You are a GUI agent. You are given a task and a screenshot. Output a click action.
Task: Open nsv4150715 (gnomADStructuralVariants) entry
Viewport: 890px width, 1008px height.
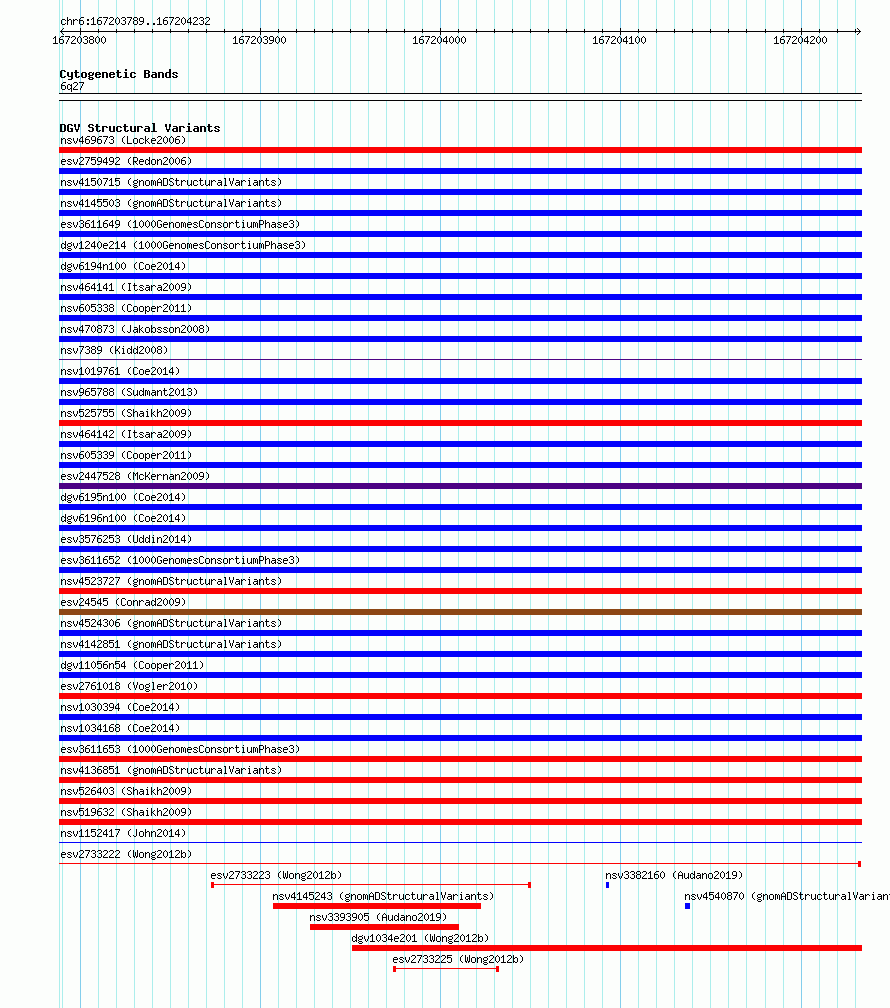tap(171, 183)
